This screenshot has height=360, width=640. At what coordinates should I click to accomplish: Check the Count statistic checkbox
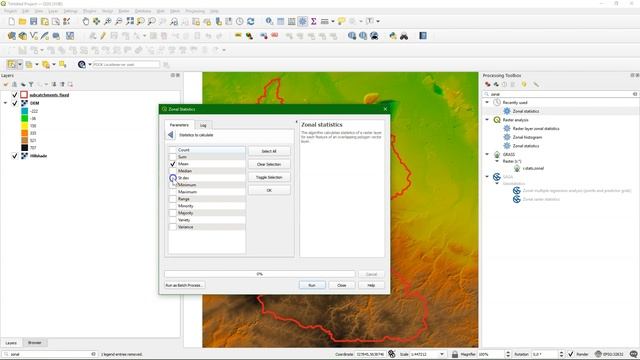173,150
